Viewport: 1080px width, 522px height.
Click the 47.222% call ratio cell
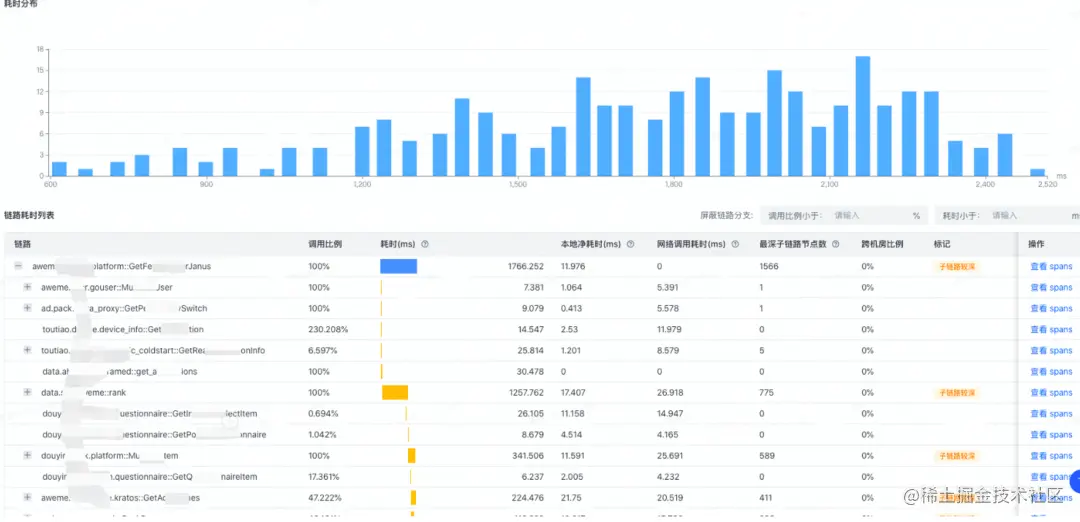click(326, 498)
